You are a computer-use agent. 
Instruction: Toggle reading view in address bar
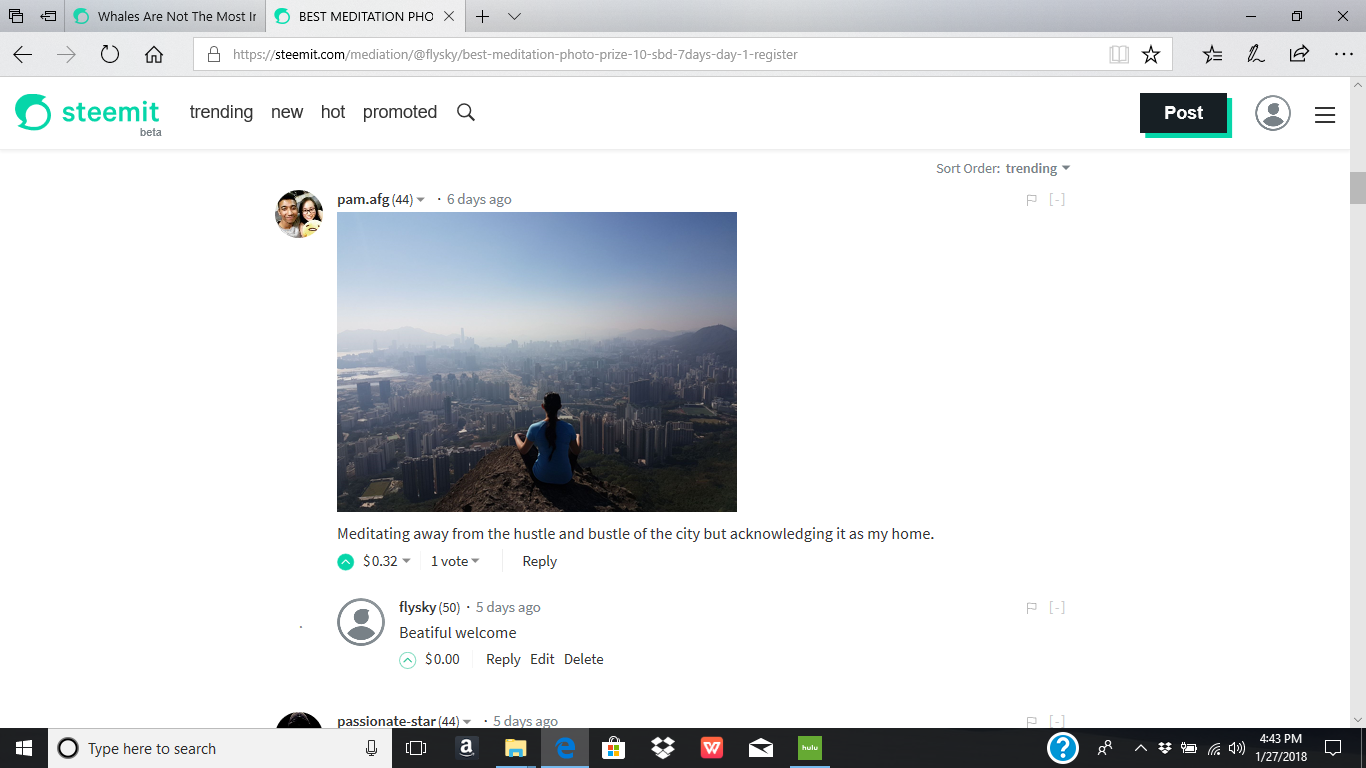[1119, 55]
